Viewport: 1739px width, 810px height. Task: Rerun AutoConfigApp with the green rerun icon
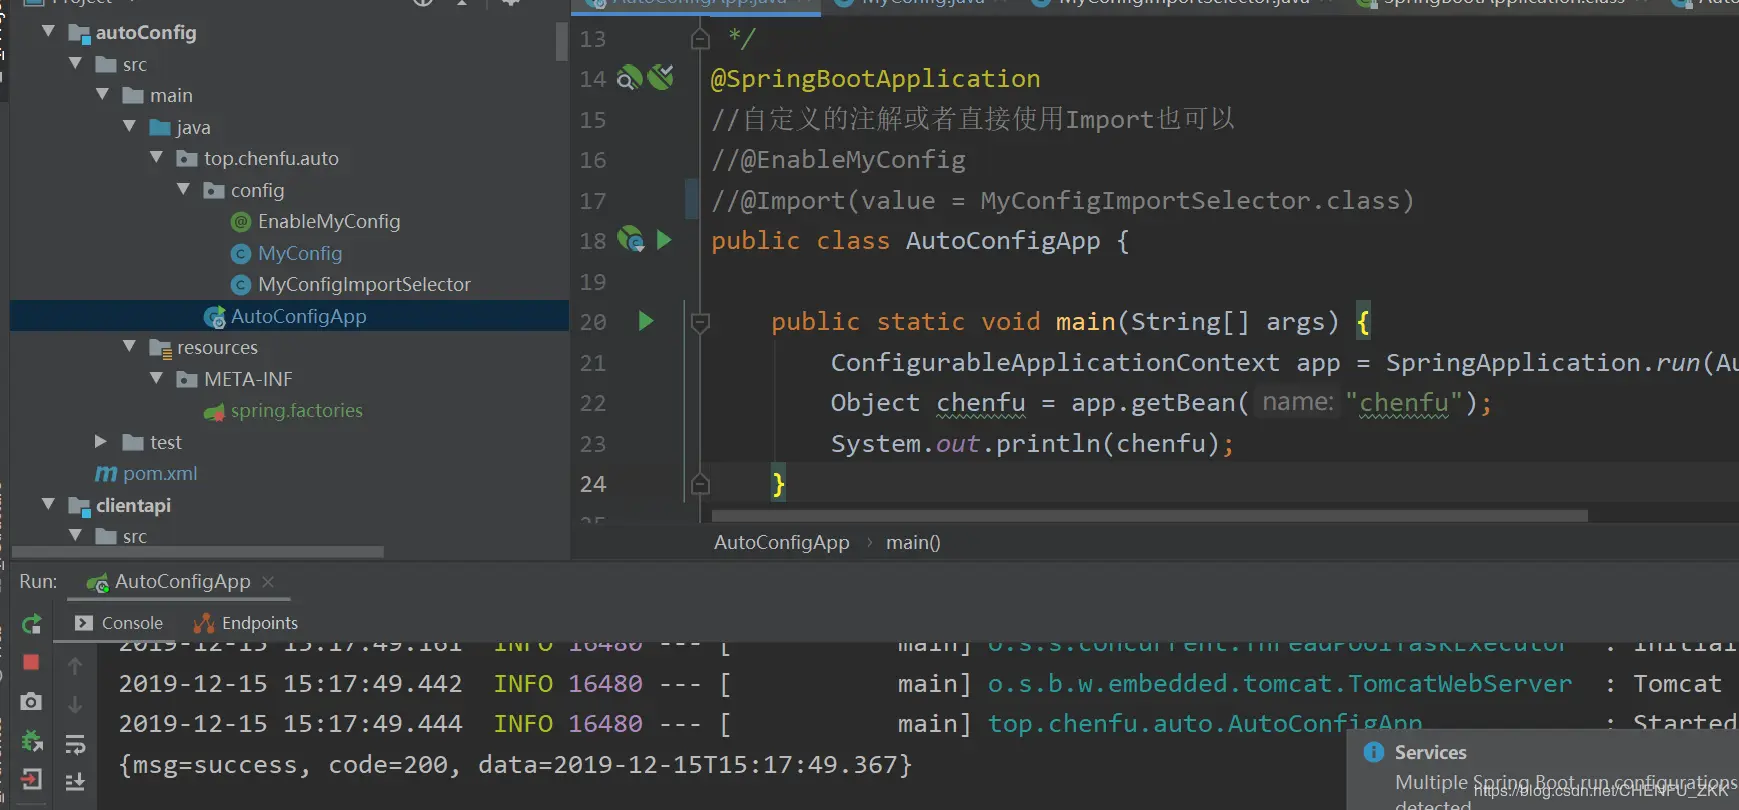[x=32, y=624]
